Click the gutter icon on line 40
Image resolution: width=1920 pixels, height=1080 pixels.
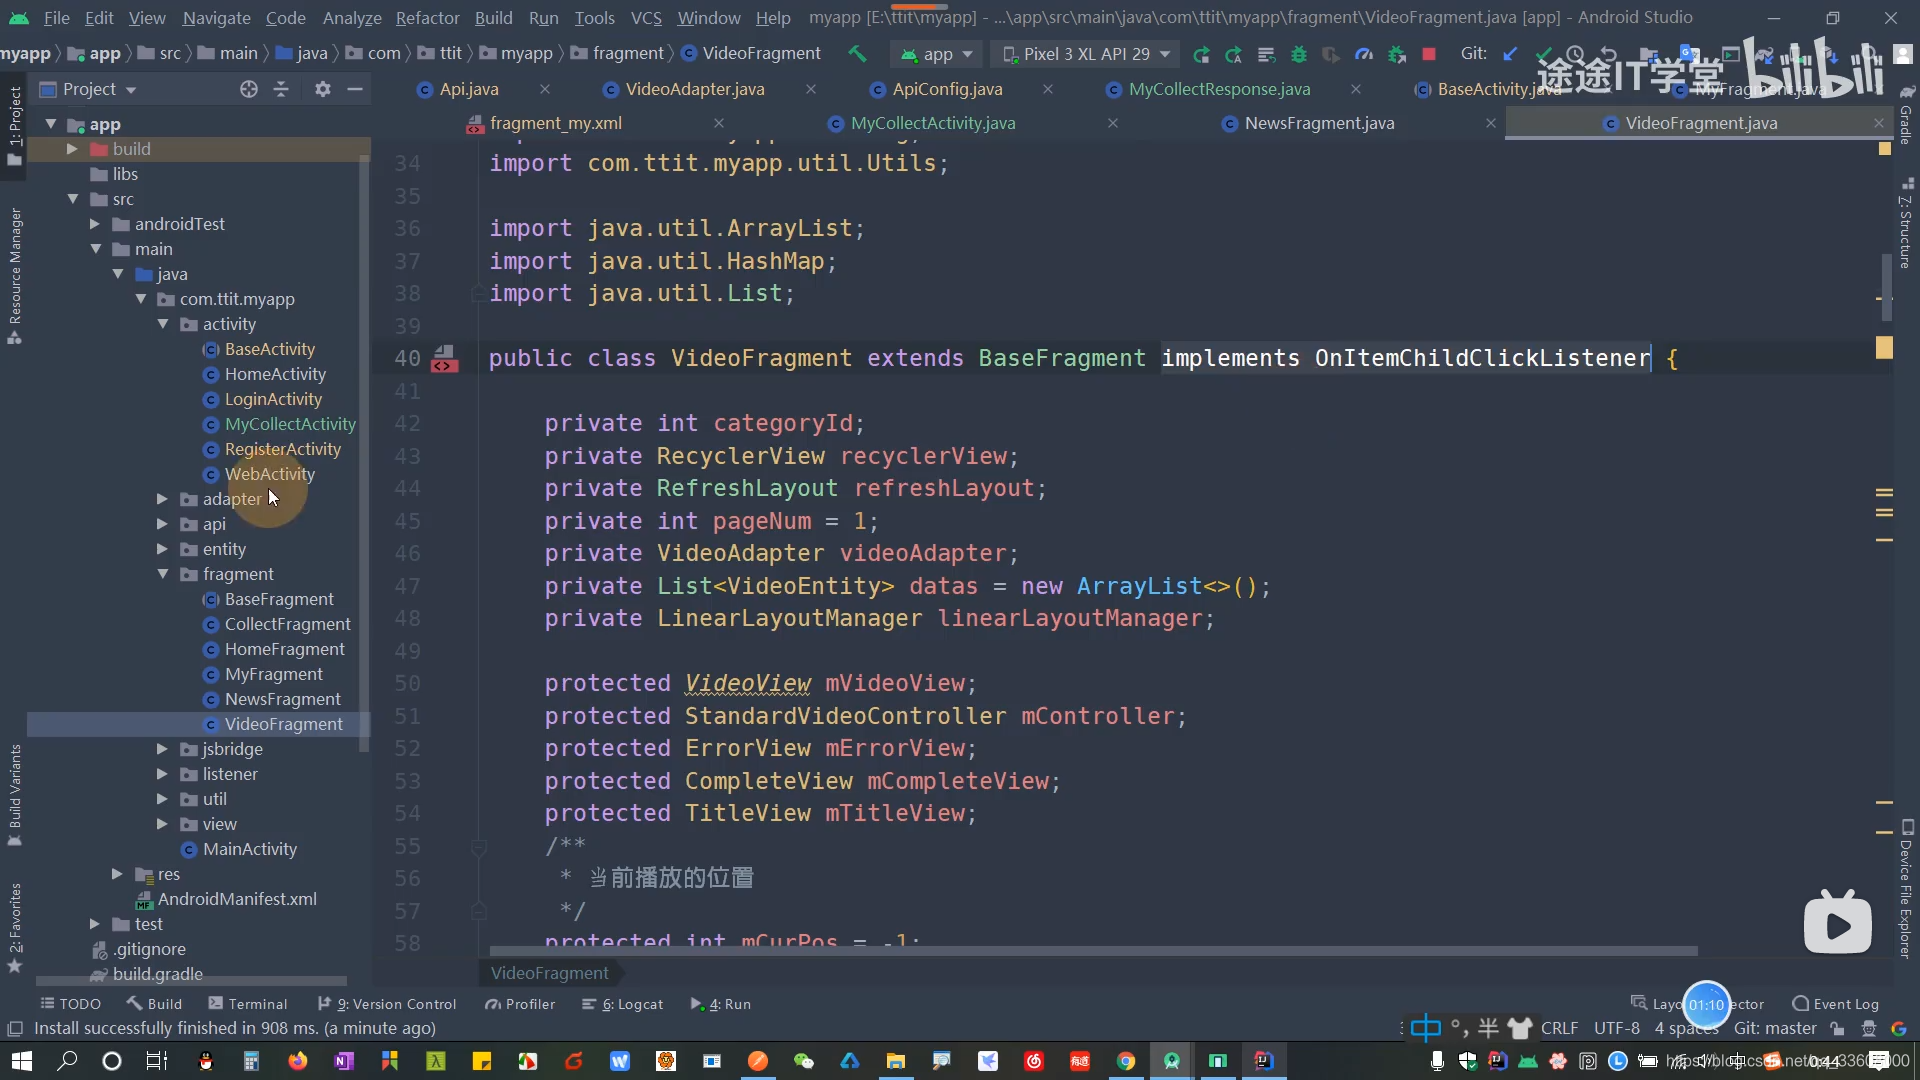click(x=444, y=358)
